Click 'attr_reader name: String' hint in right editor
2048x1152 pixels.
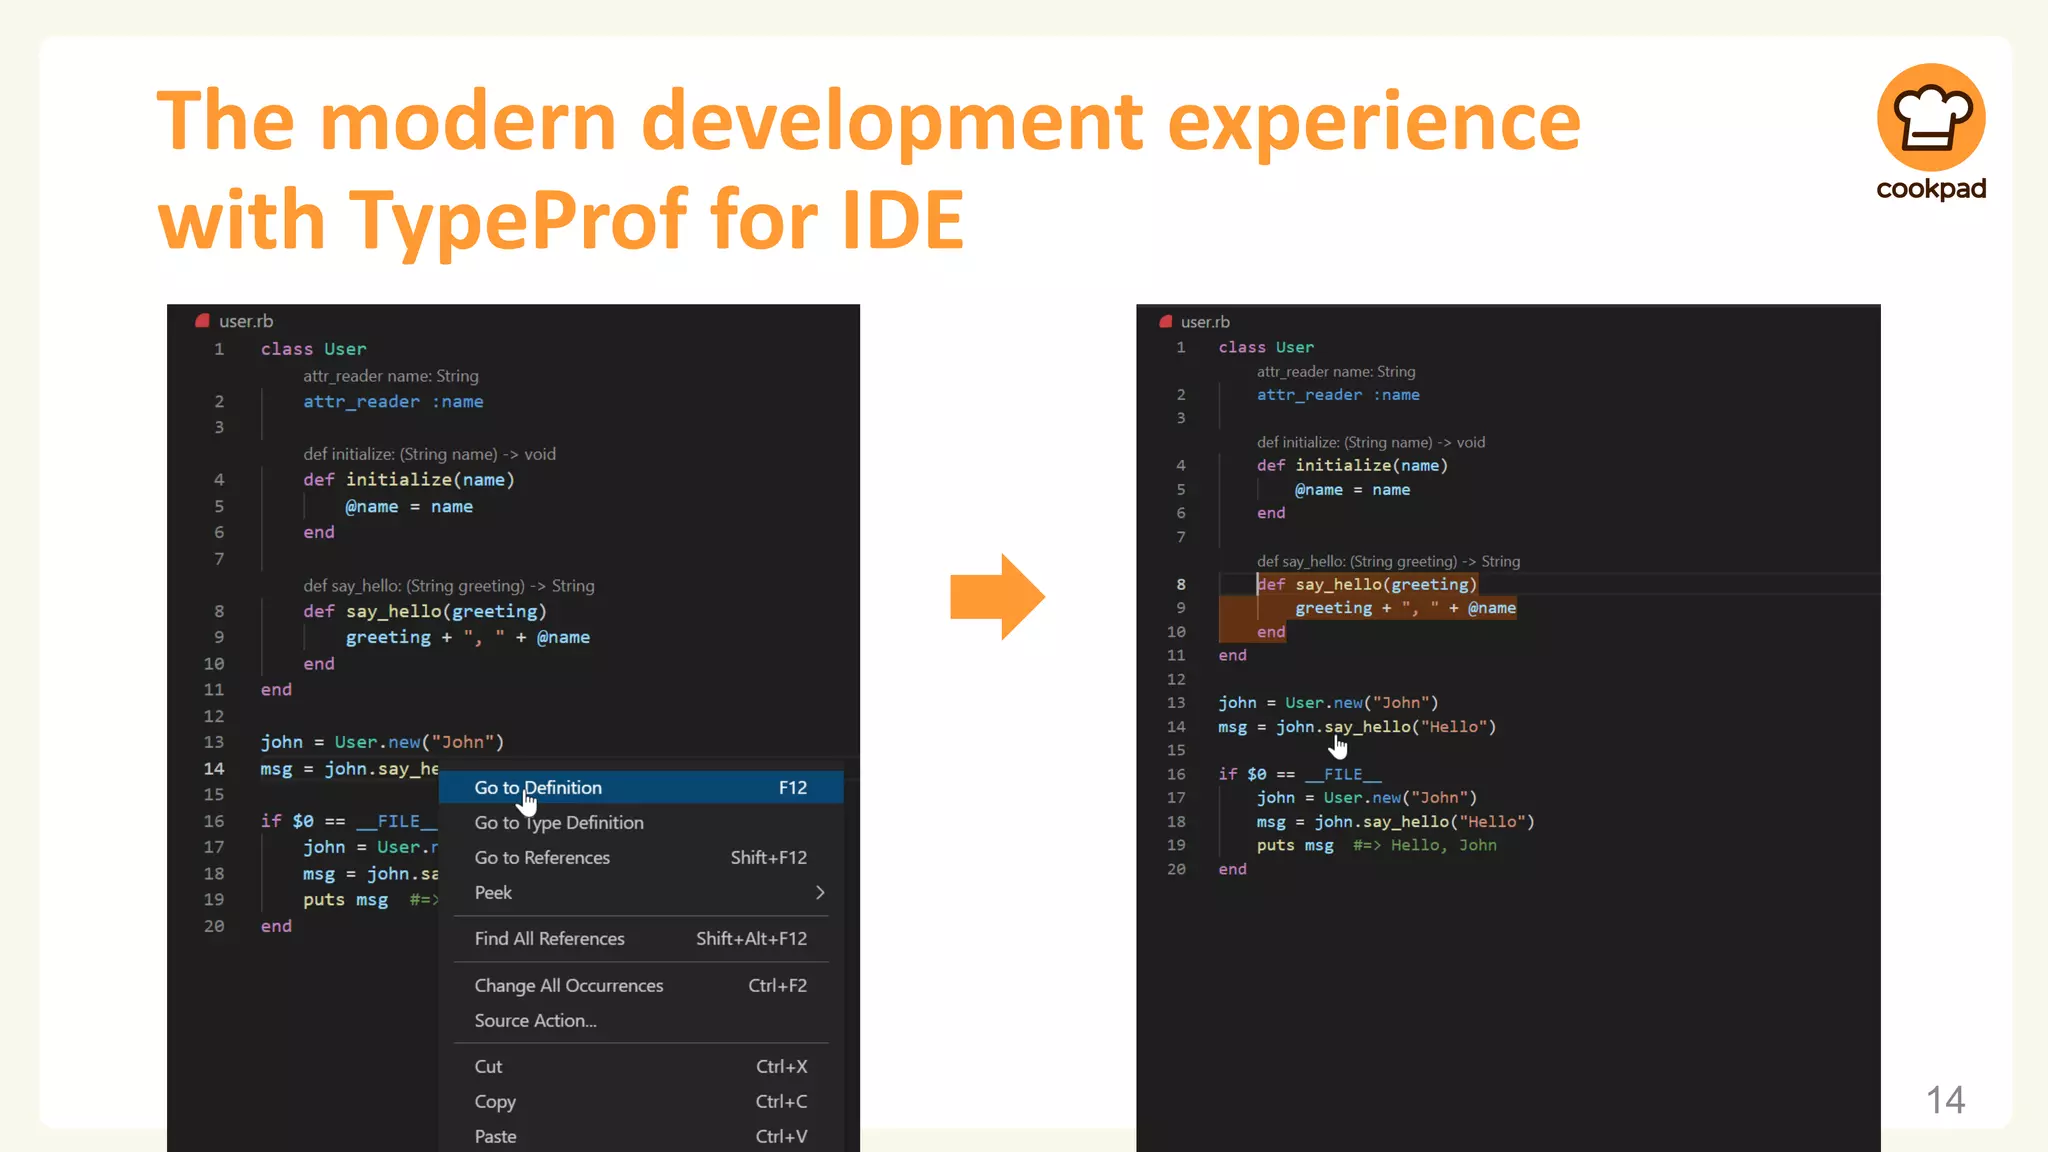click(1336, 372)
